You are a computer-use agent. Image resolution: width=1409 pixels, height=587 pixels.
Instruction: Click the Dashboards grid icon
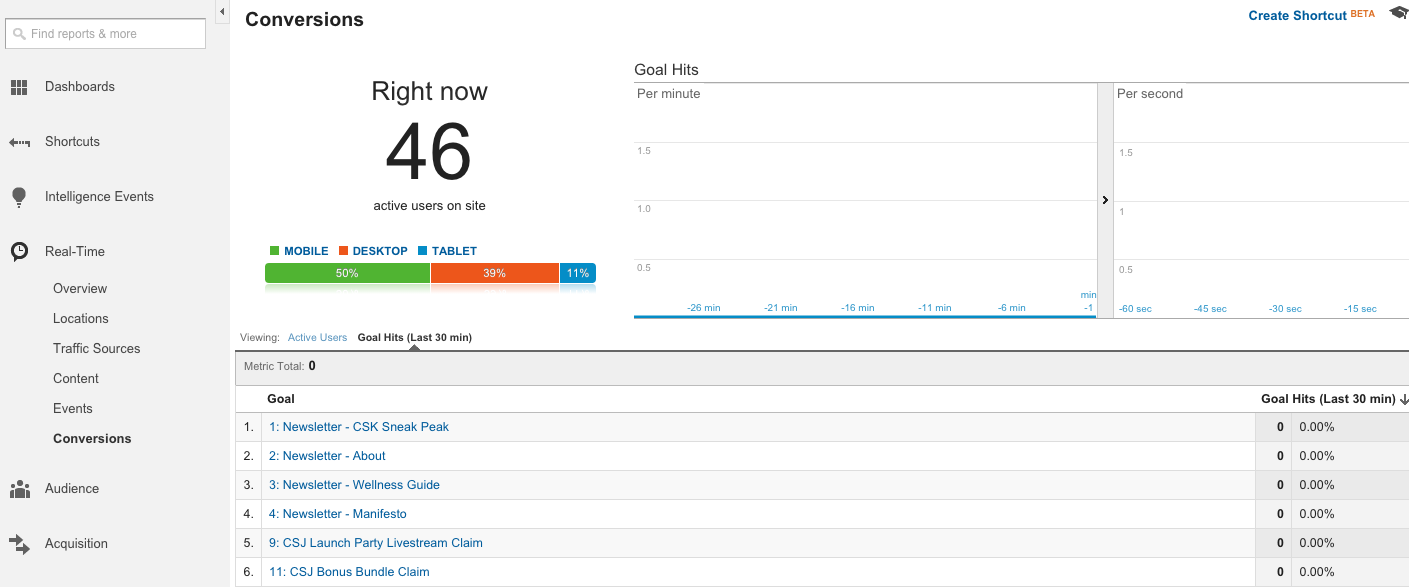click(19, 87)
